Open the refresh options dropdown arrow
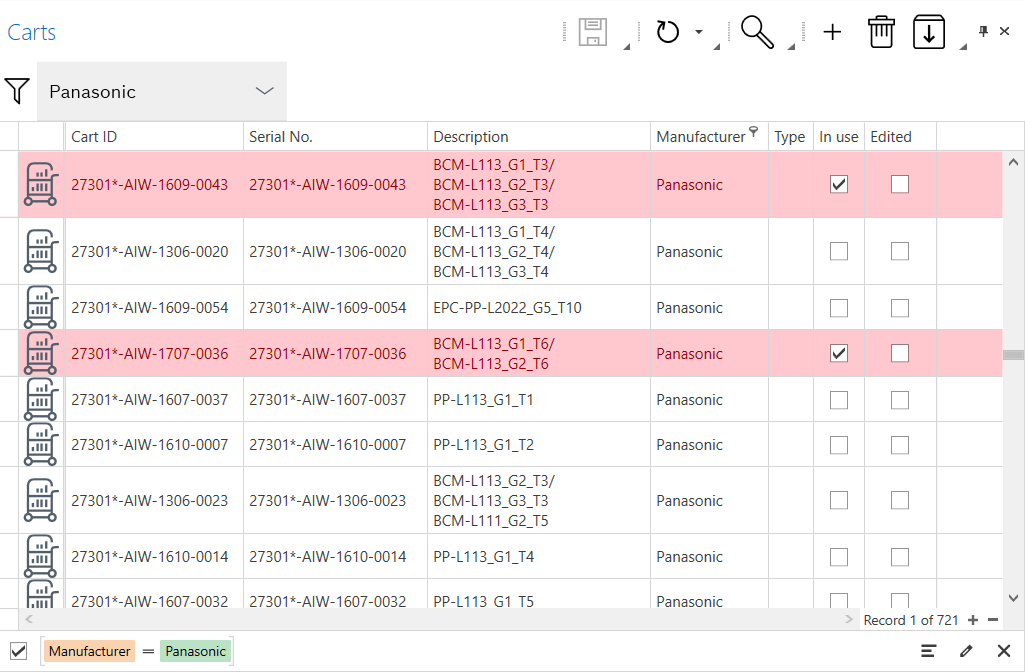The width and height of the screenshot is (1025, 672). [699, 32]
